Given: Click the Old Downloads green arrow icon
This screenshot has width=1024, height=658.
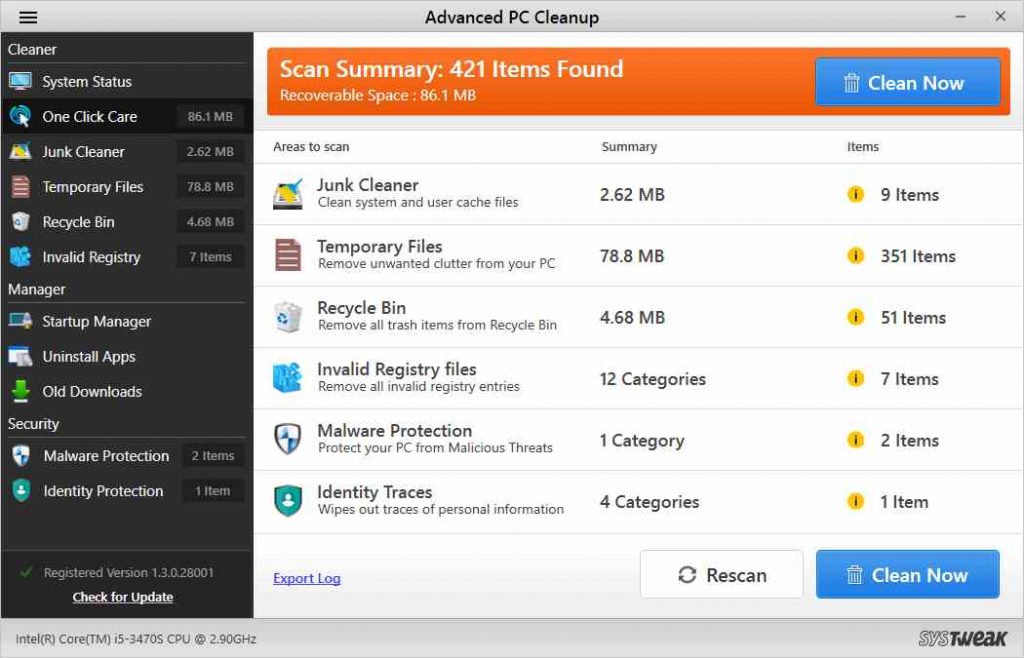Looking at the screenshot, I should tap(20, 392).
